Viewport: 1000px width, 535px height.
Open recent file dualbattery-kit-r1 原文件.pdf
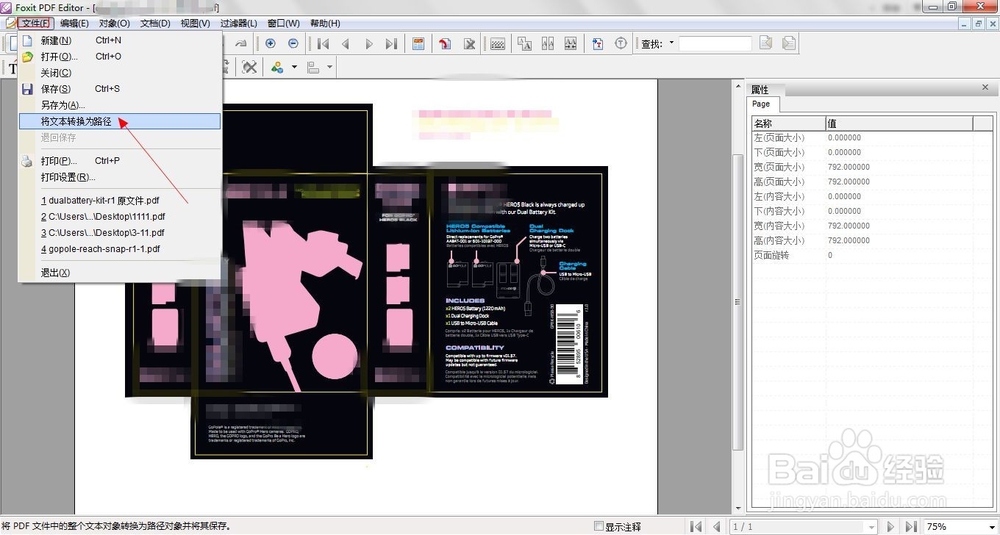(120, 200)
